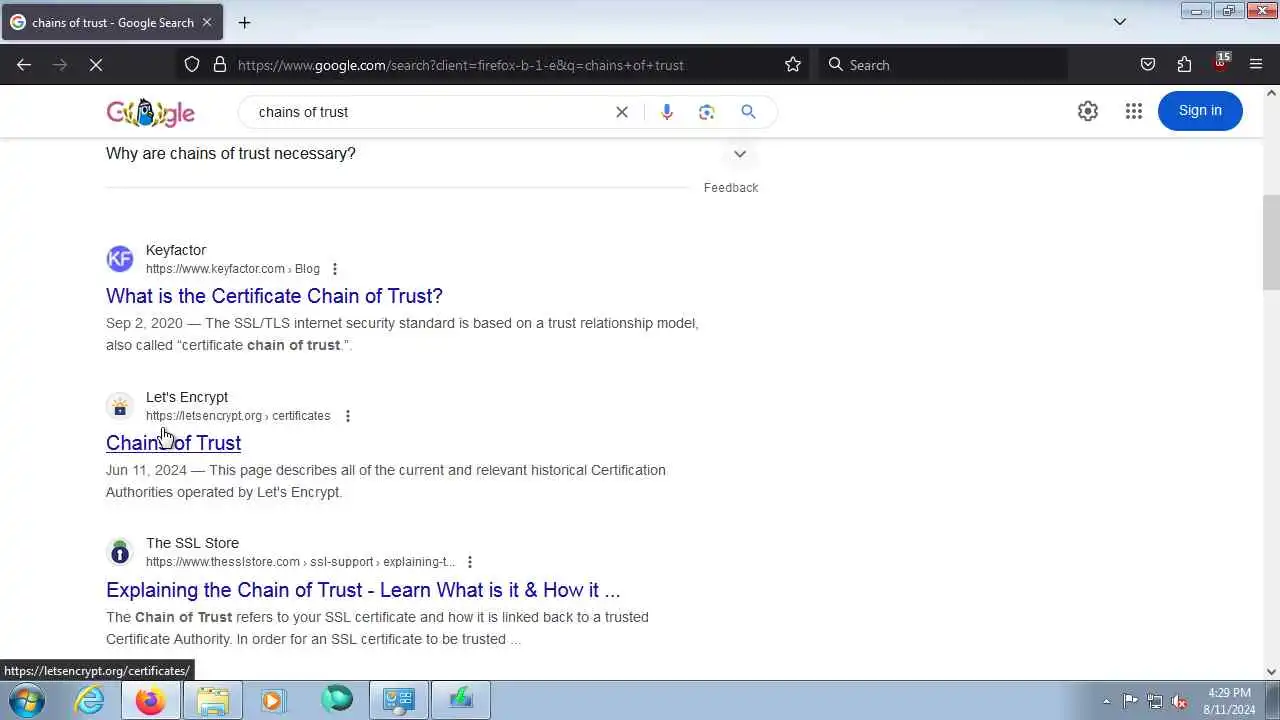Open the file explorer folder taskbar icon
Image resolution: width=1280 pixels, height=720 pixels.
click(x=212, y=700)
